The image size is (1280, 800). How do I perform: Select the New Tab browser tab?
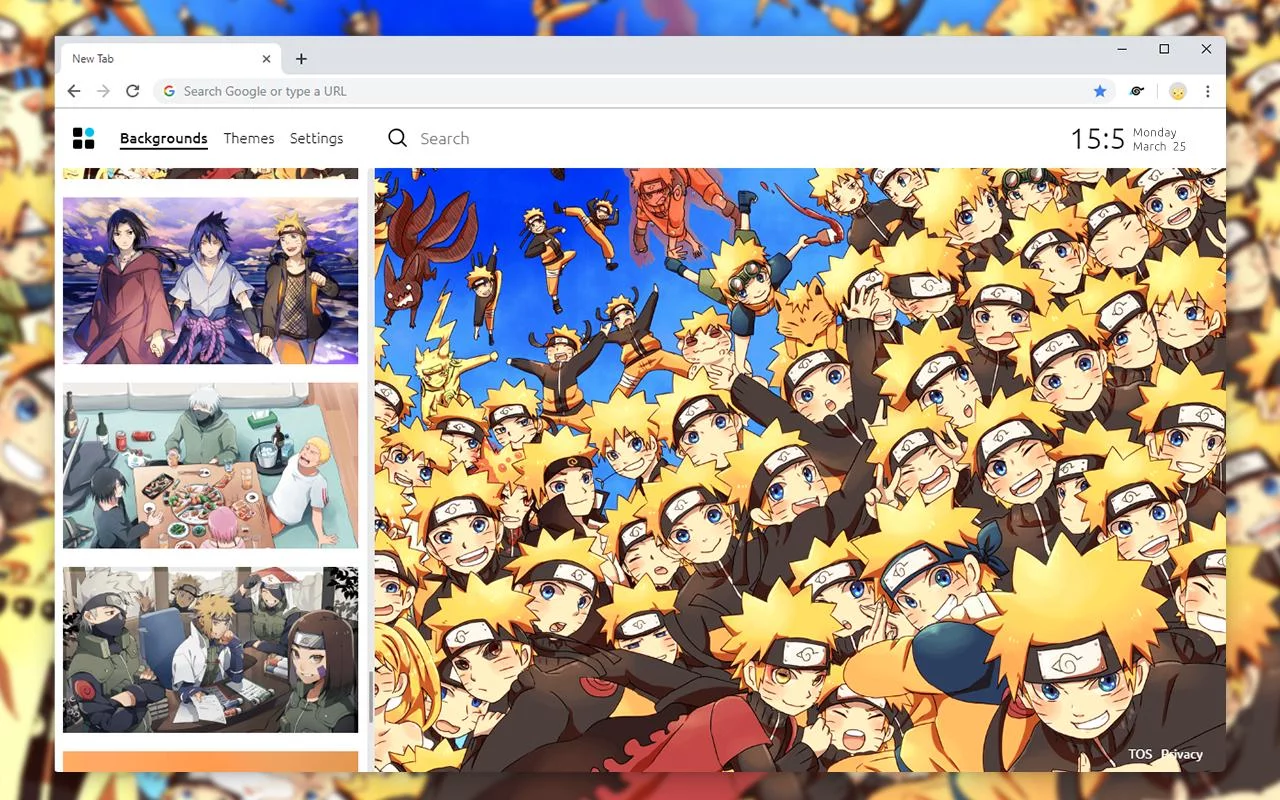point(170,59)
